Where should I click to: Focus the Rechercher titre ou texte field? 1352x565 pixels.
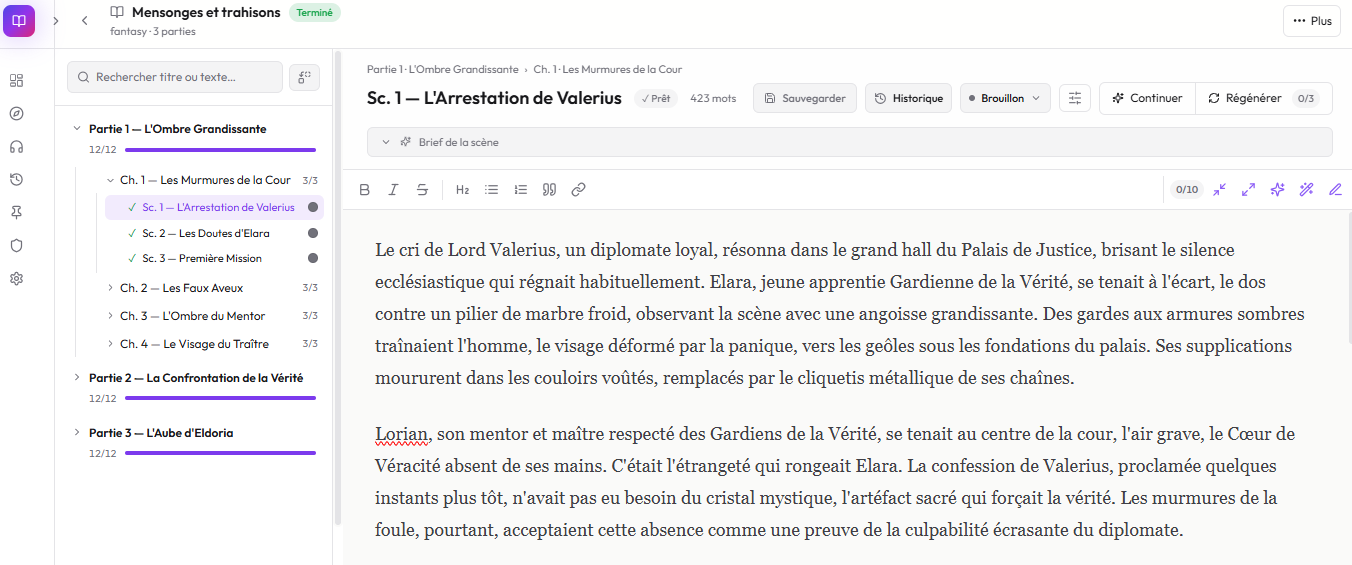pos(175,77)
